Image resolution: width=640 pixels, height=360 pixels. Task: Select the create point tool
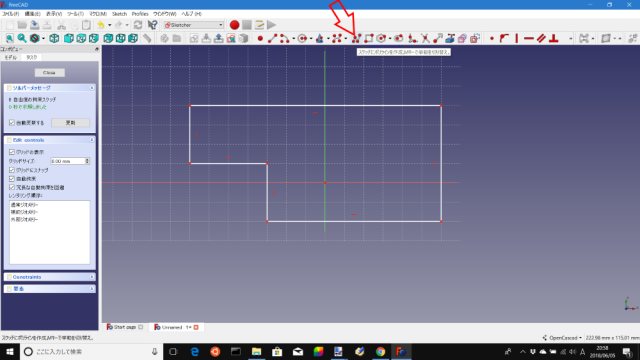[x=260, y=38]
